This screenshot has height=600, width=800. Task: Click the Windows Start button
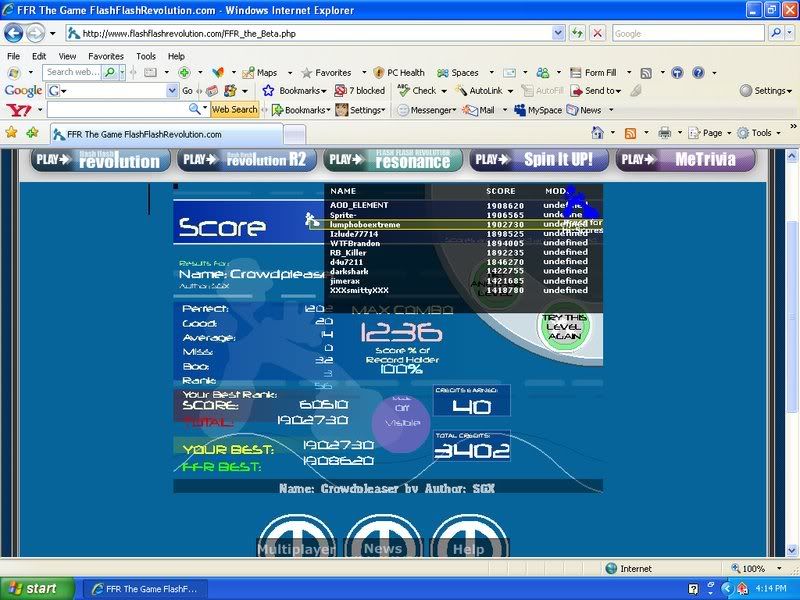[x=36, y=588]
